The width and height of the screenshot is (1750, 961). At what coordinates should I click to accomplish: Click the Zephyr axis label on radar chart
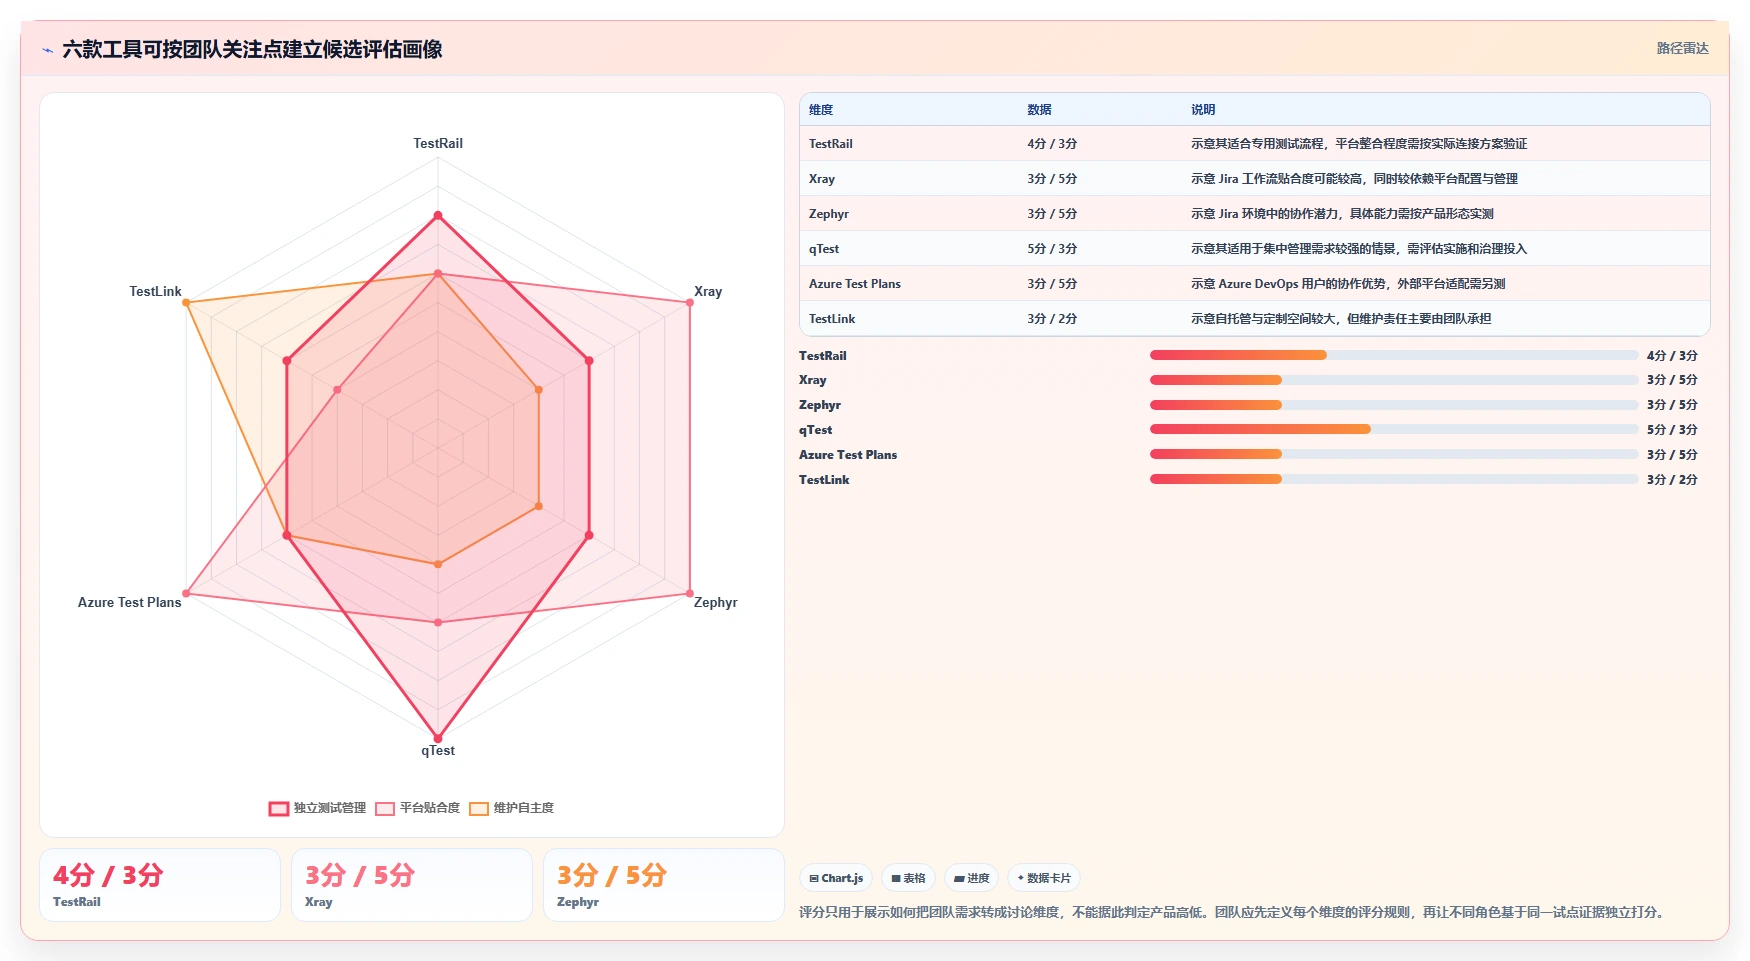tap(716, 602)
